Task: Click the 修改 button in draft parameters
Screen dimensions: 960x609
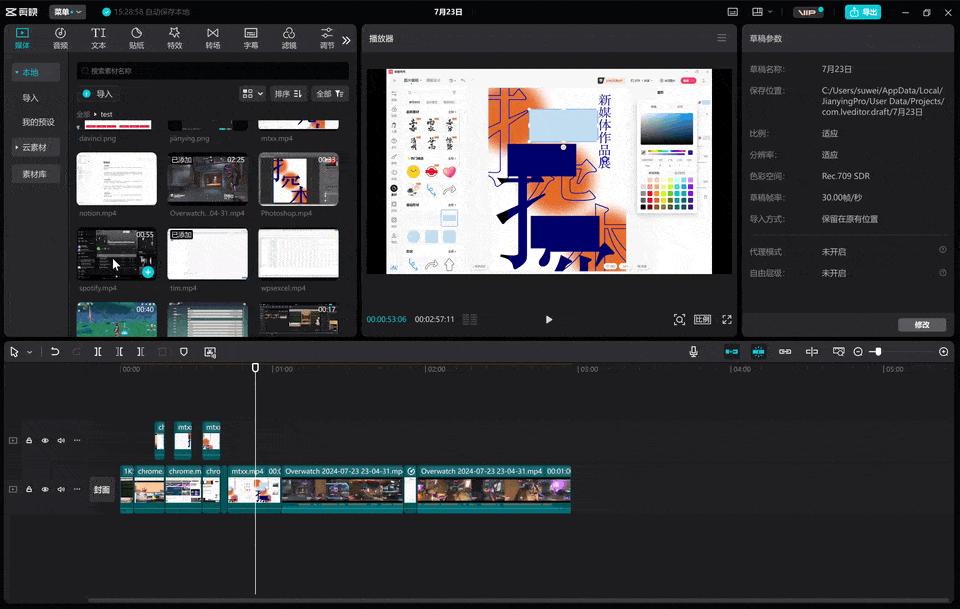Action: pyautogui.click(x=921, y=324)
